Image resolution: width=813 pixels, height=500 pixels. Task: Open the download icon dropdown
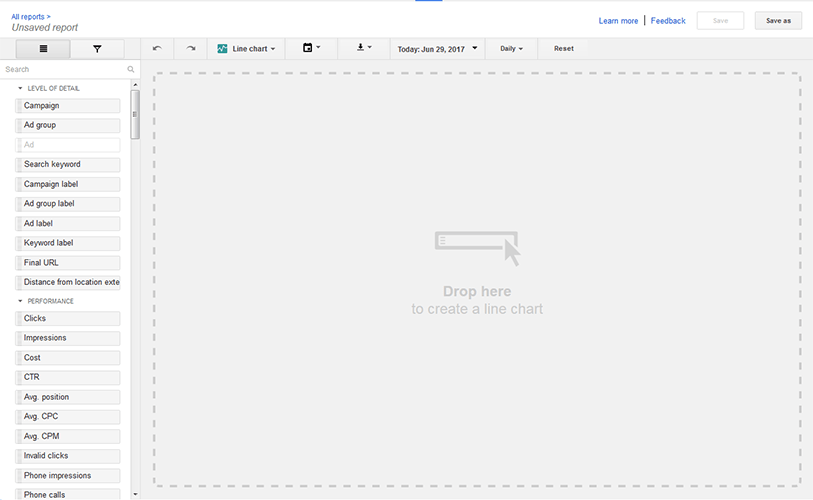(364, 48)
